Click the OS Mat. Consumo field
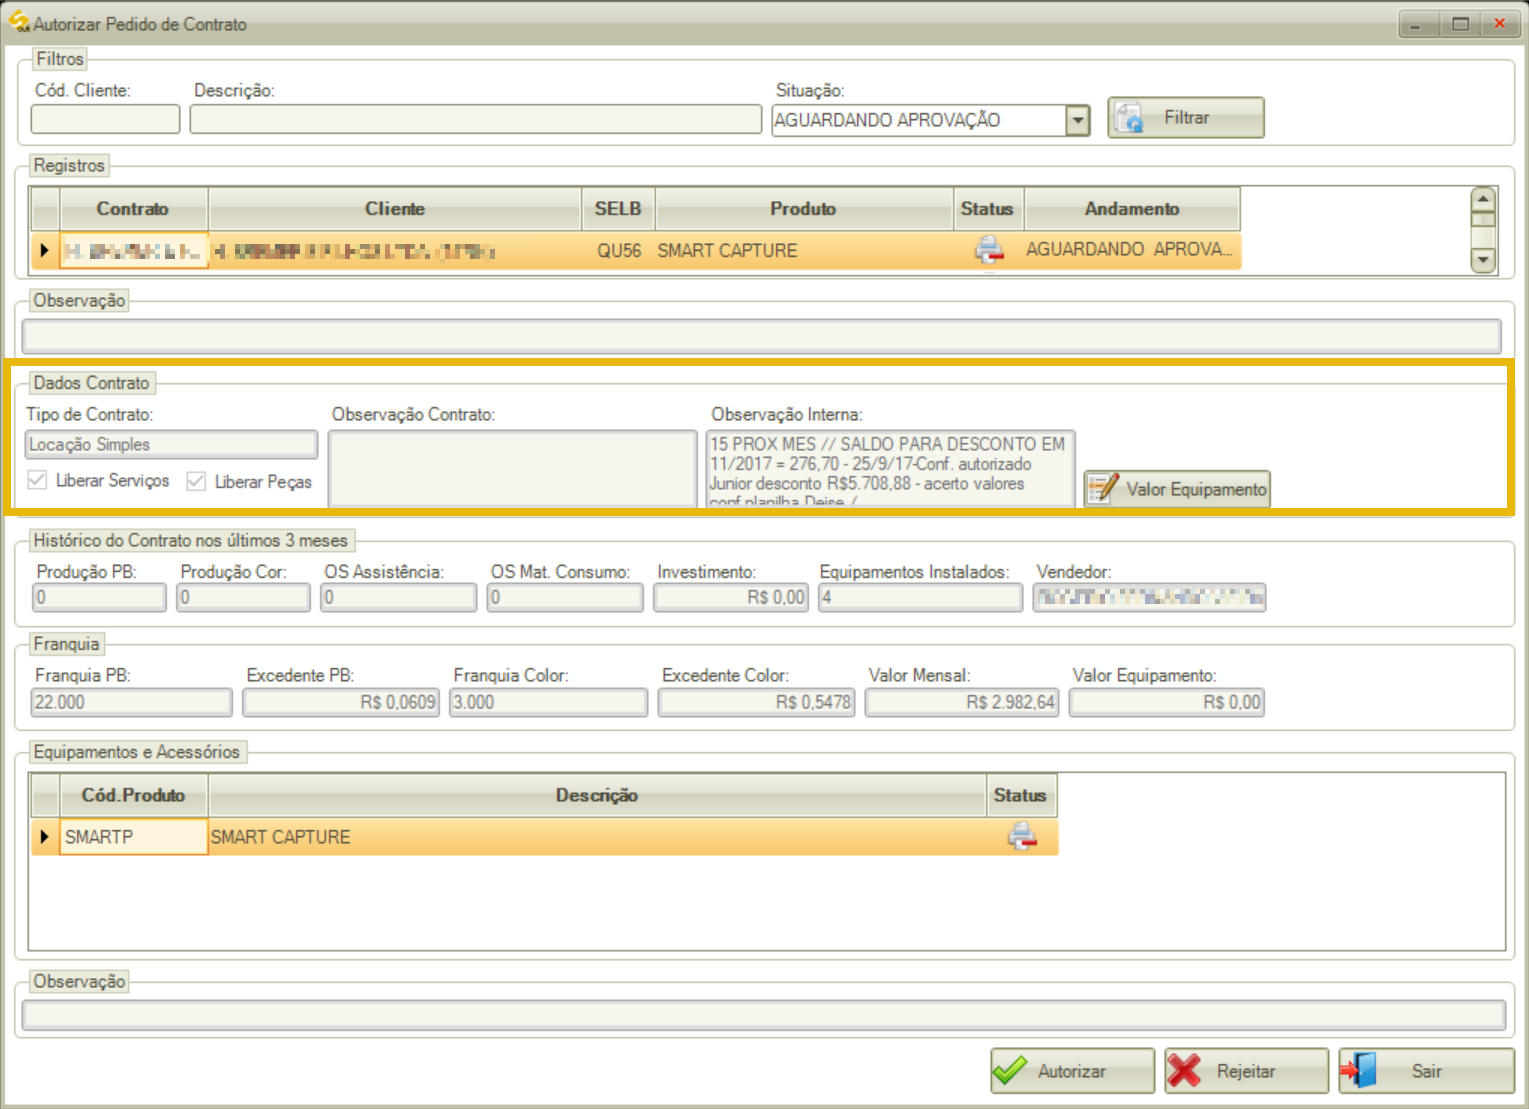The height and width of the screenshot is (1109, 1529). click(565, 597)
